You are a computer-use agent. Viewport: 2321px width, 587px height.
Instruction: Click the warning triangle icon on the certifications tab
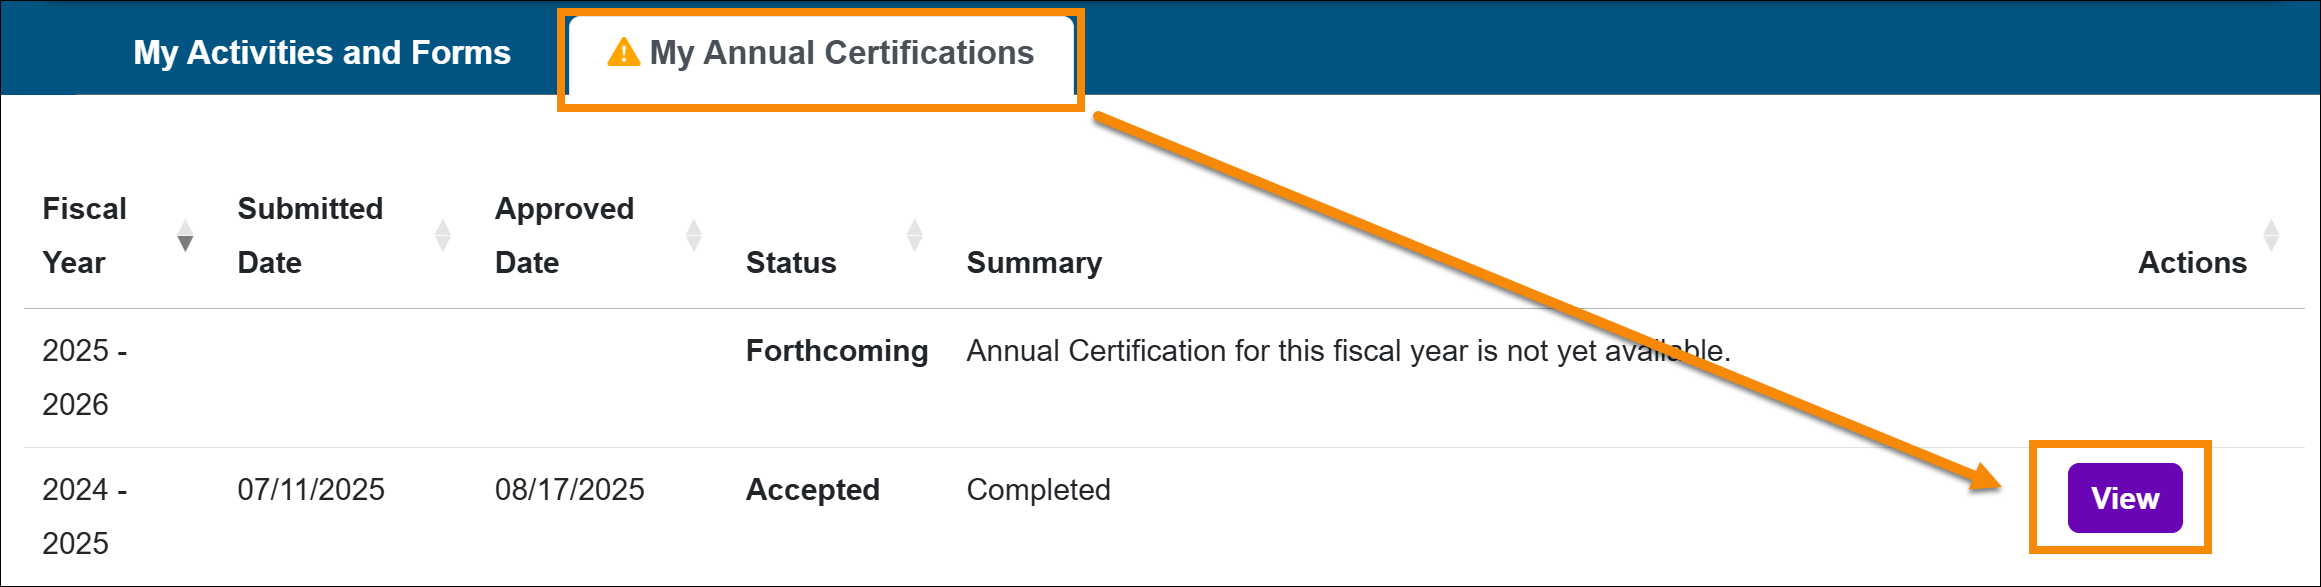pos(623,51)
